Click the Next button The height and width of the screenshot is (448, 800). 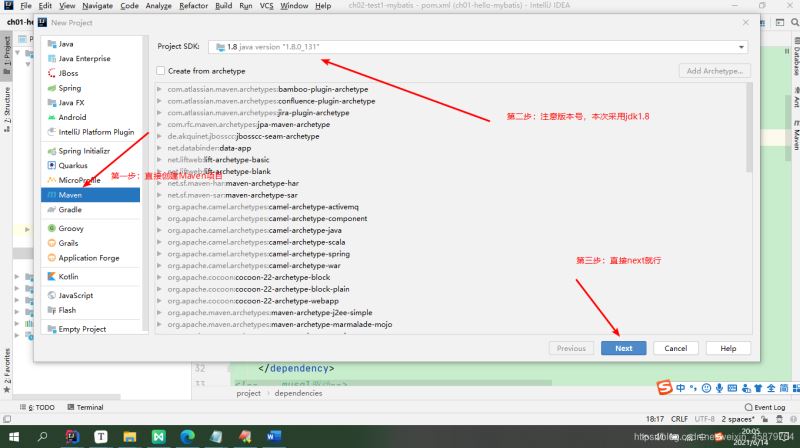623,349
